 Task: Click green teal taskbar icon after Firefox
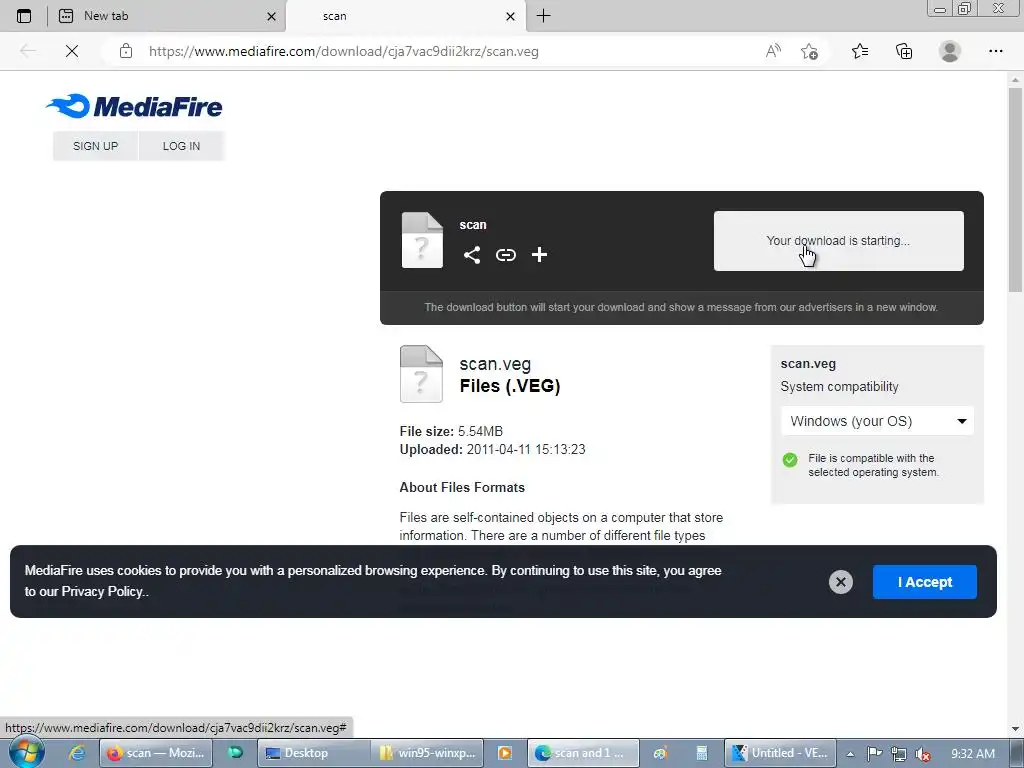pyautogui.click(x=234, y=753)
